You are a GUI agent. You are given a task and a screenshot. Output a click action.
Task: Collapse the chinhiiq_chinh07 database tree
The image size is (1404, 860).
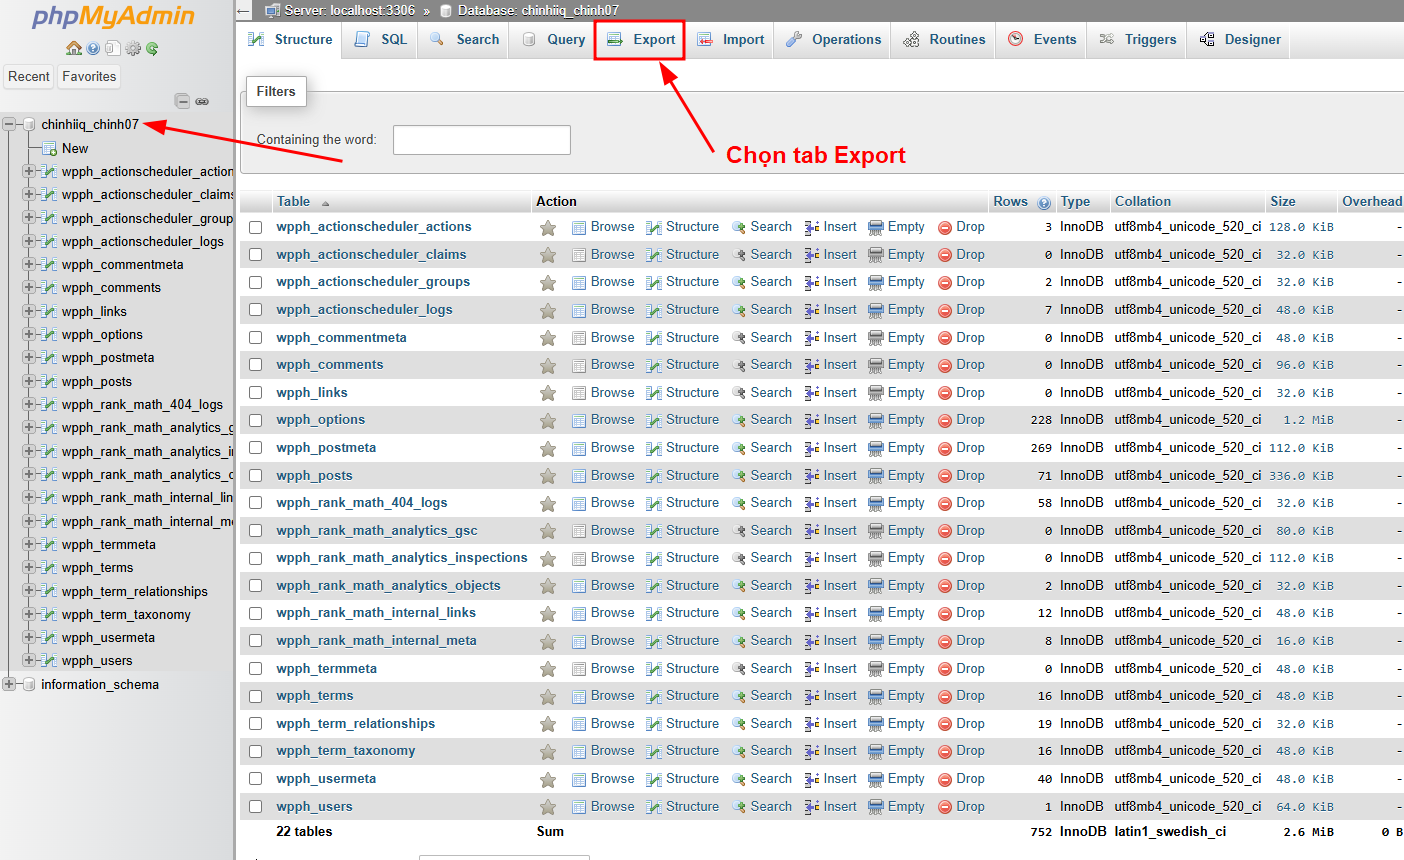click(9, 124)
